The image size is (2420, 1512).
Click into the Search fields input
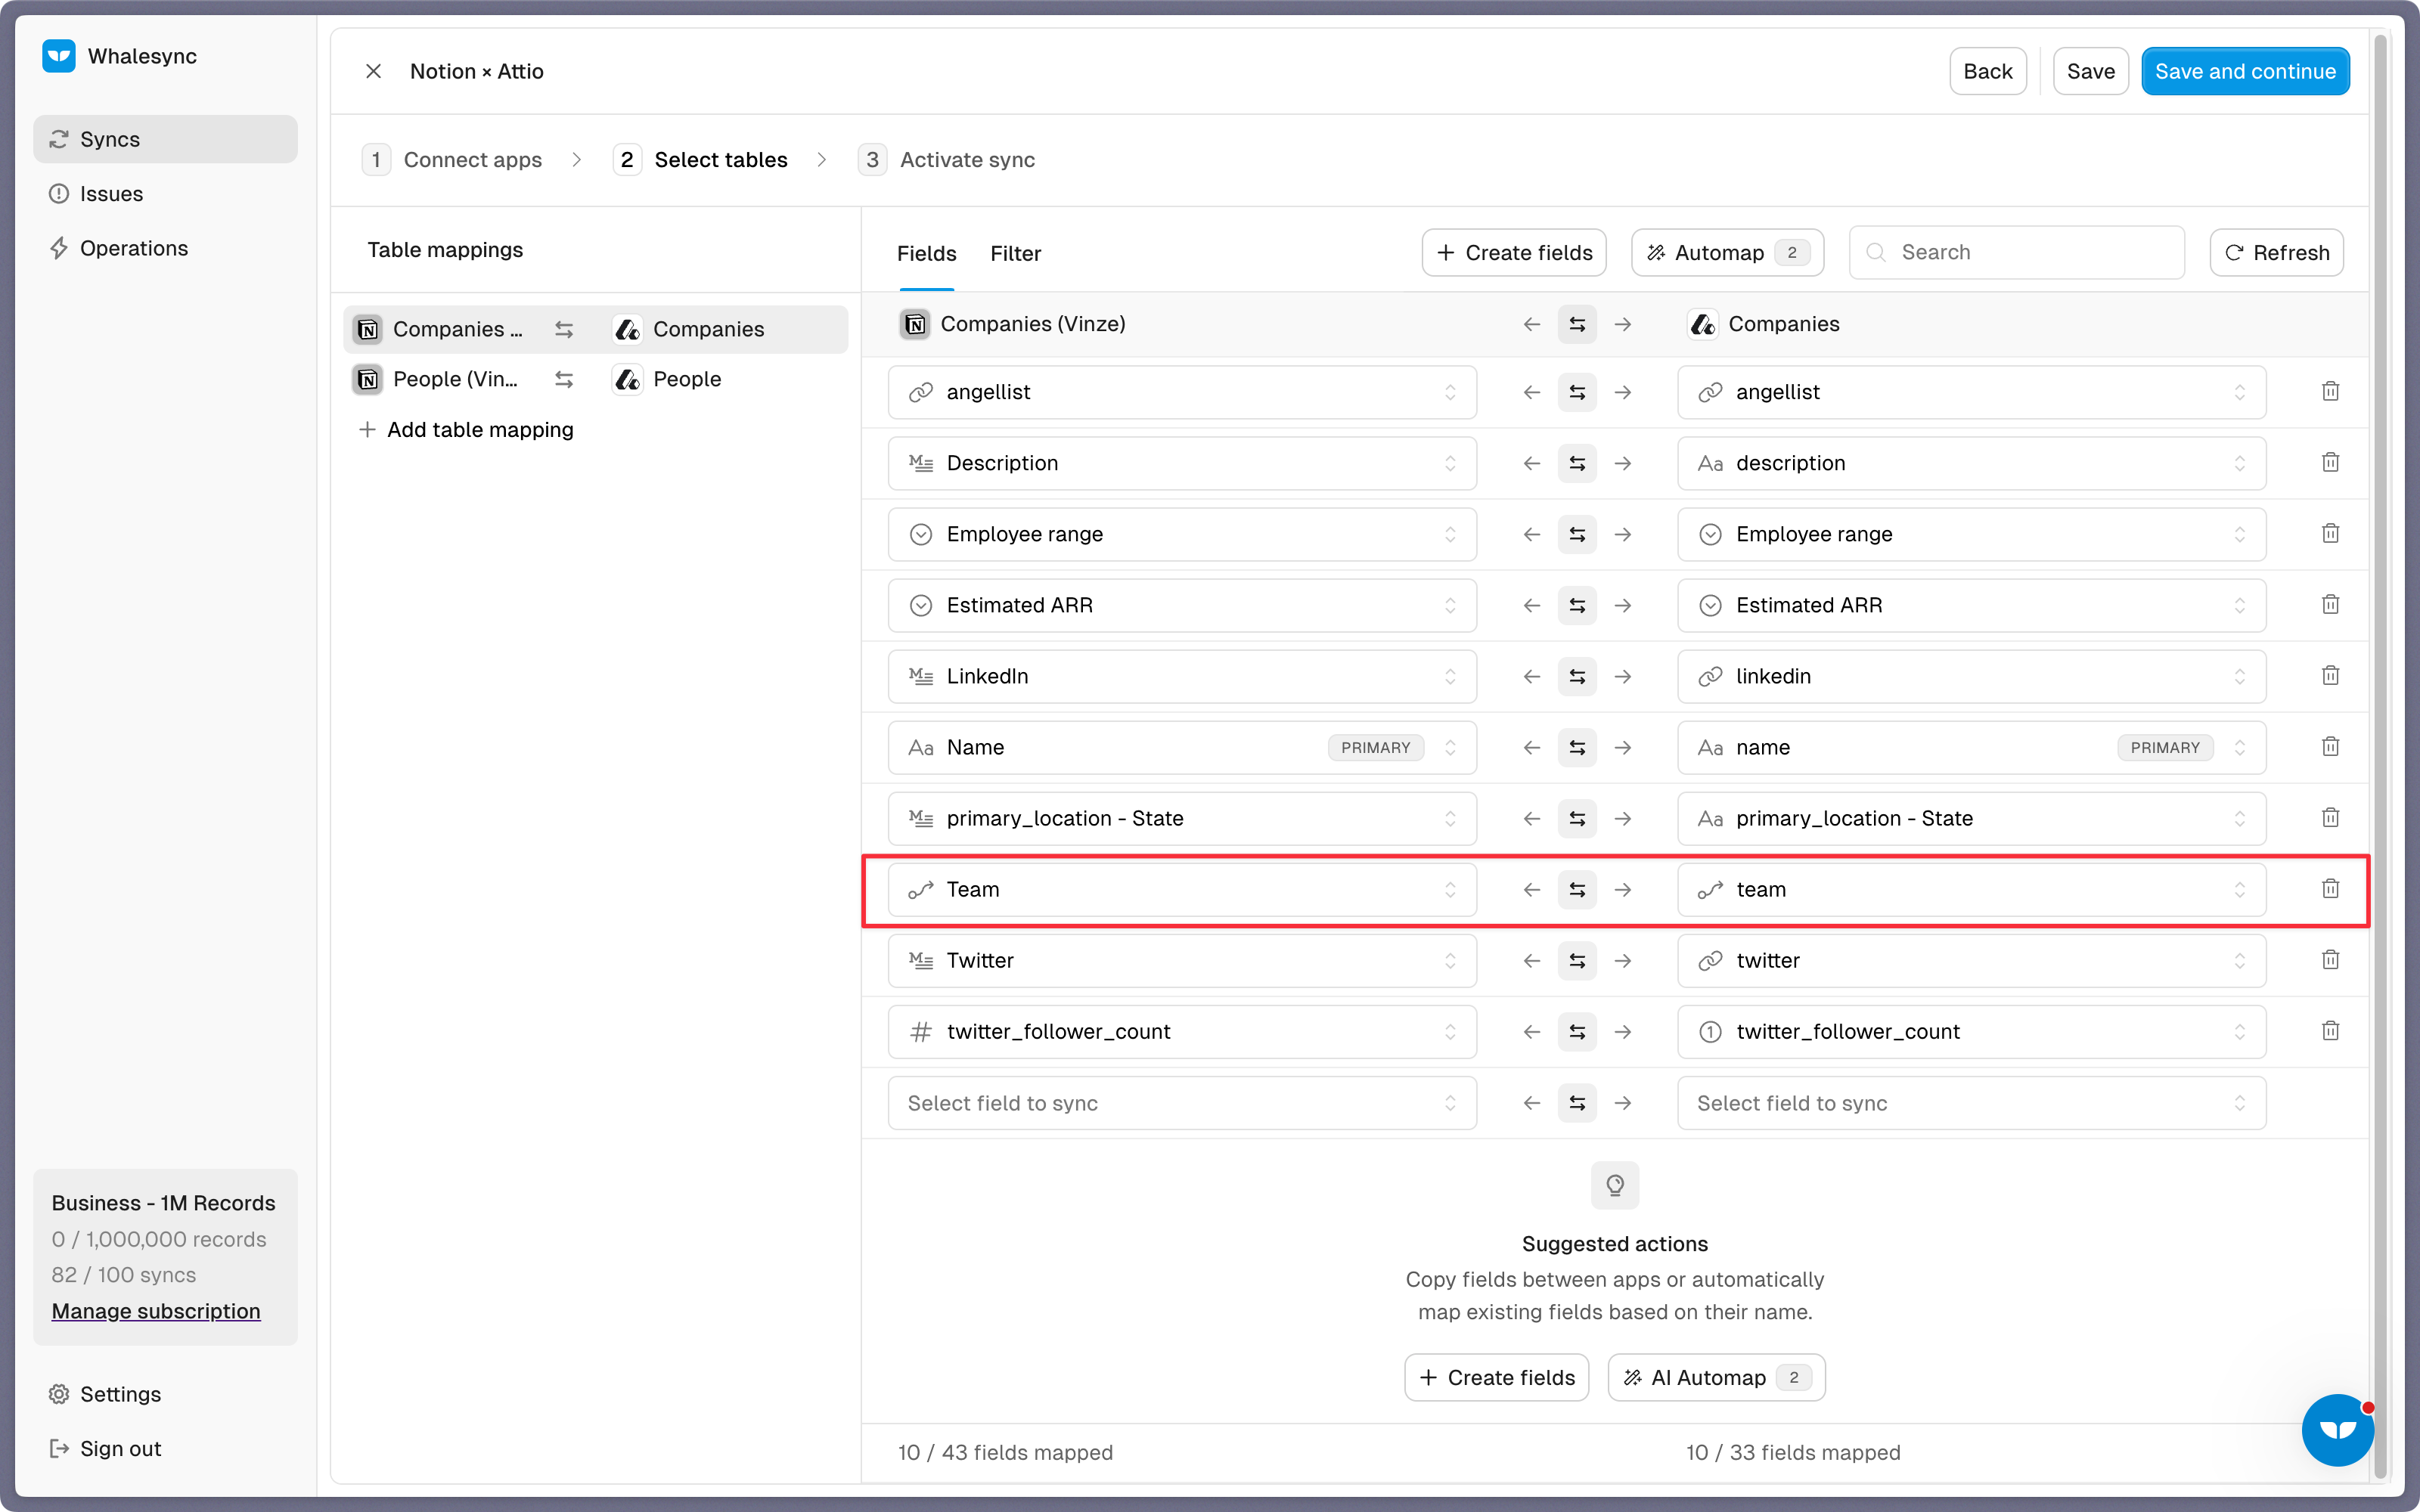click(2016, 252)
